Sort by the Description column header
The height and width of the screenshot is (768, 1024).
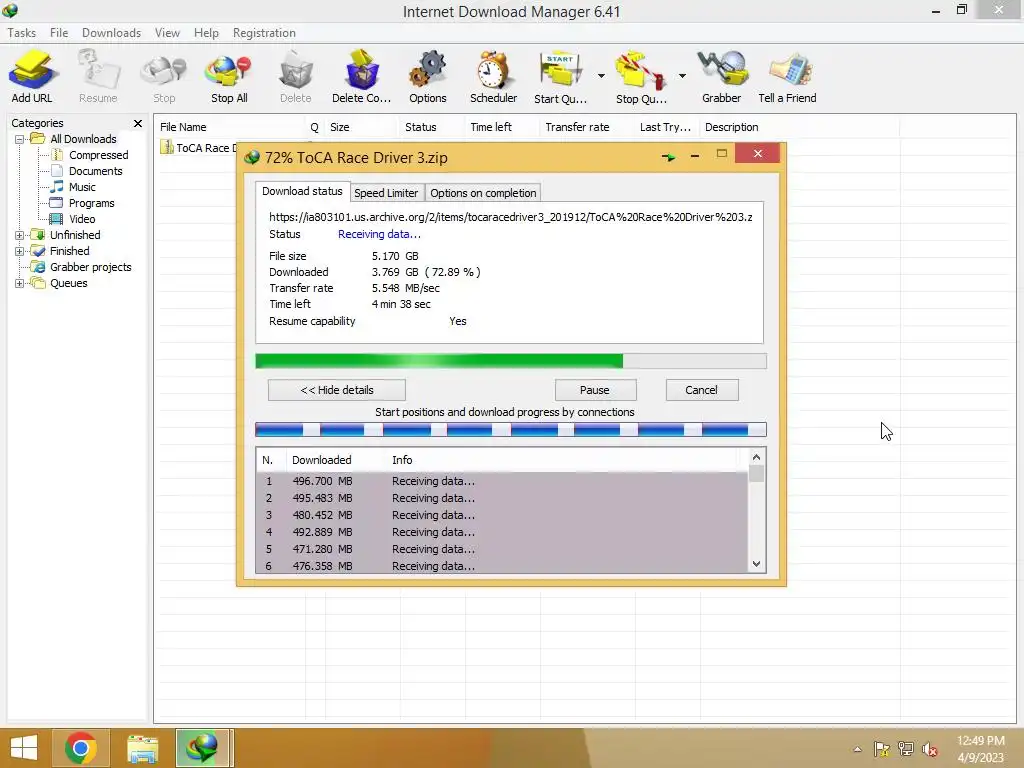[799, 127]
